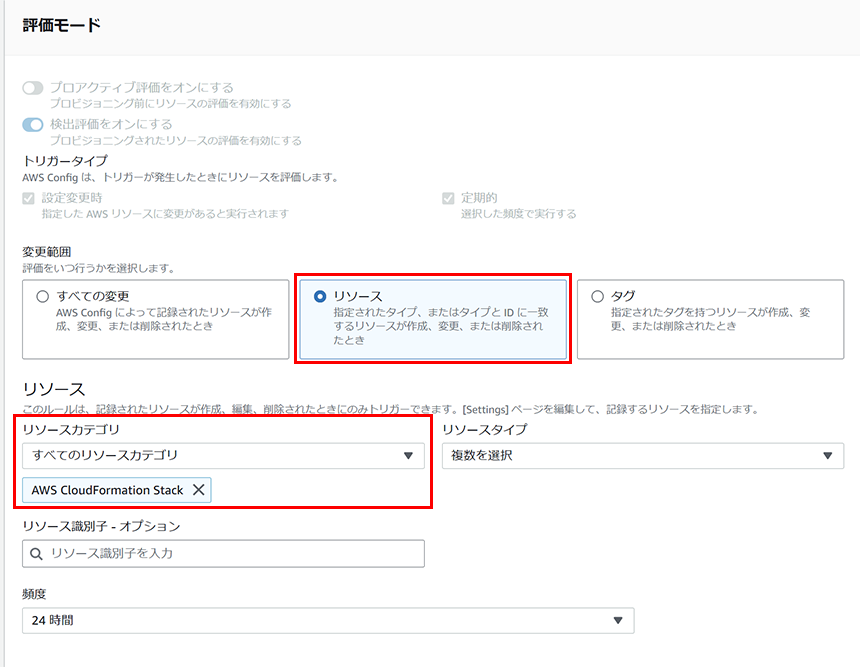
Task: Click the プロビジョニング前にリソースの評価 description text
Action: click(x=171, y=104)
